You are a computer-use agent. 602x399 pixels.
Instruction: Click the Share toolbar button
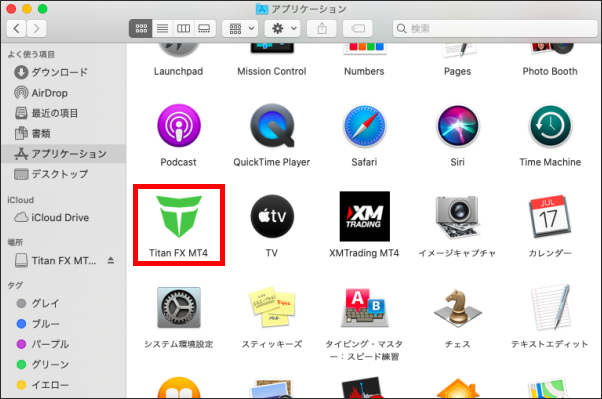(322, 28)
